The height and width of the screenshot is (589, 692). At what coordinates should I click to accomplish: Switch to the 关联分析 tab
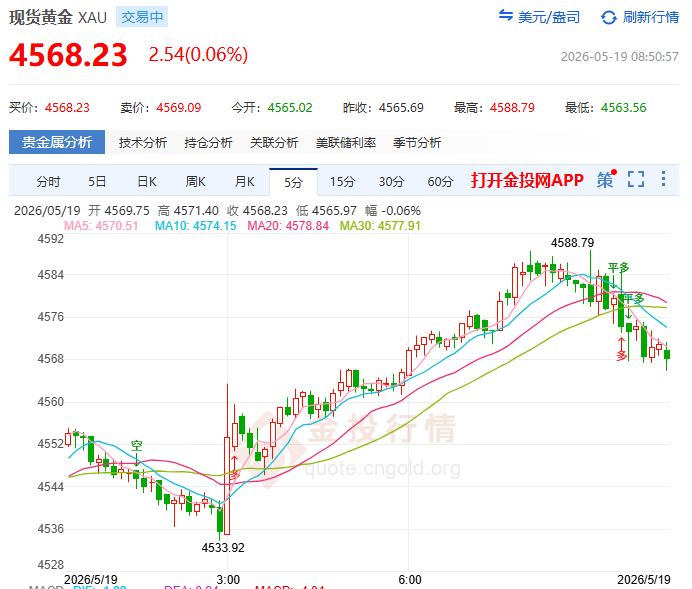pyautogui.click(x=274, y=143)
